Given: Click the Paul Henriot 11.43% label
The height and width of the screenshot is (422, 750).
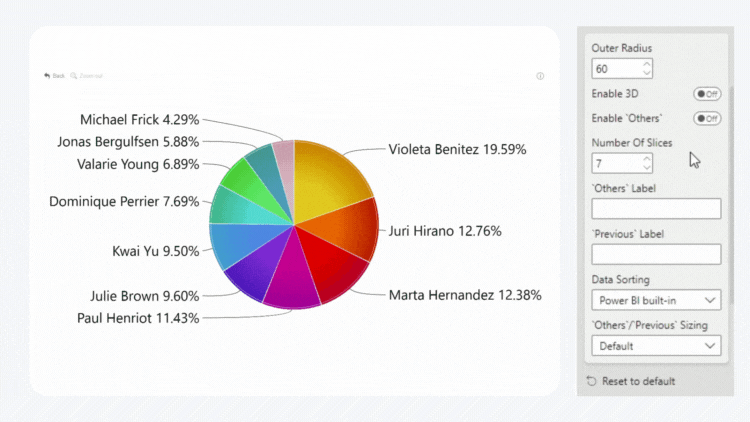Looking at the screenshot, I should [x=138, y=318].
